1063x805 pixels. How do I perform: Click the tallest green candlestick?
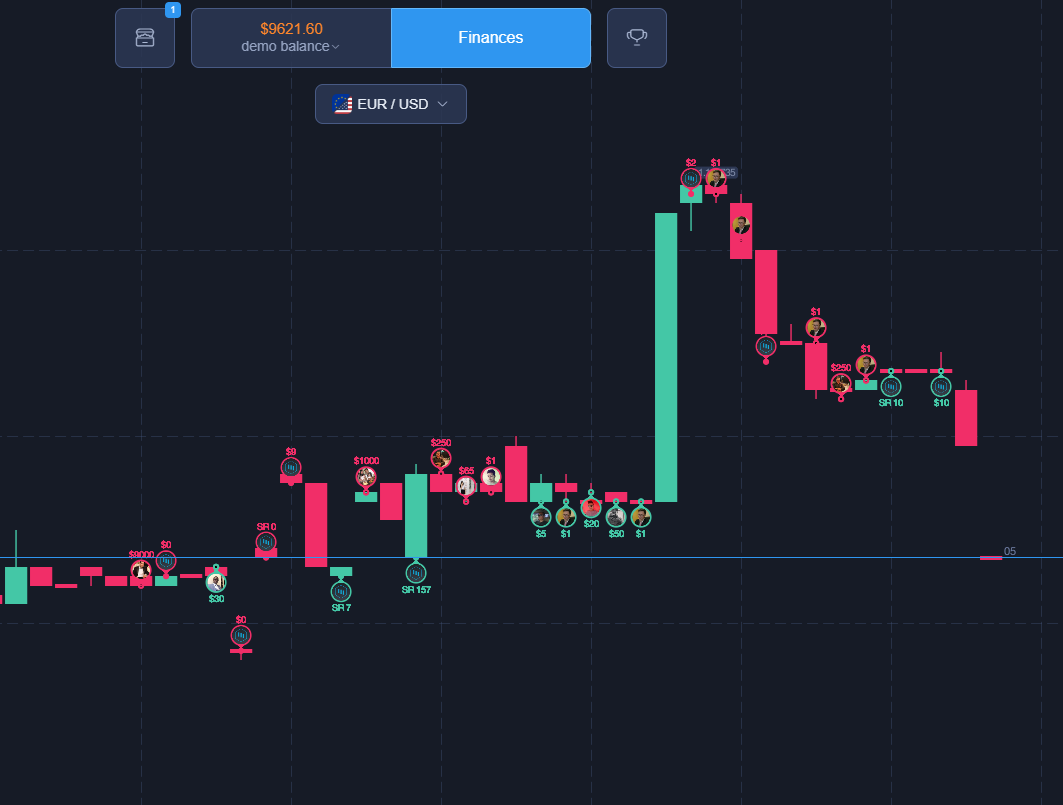click(x=666, y=356)
